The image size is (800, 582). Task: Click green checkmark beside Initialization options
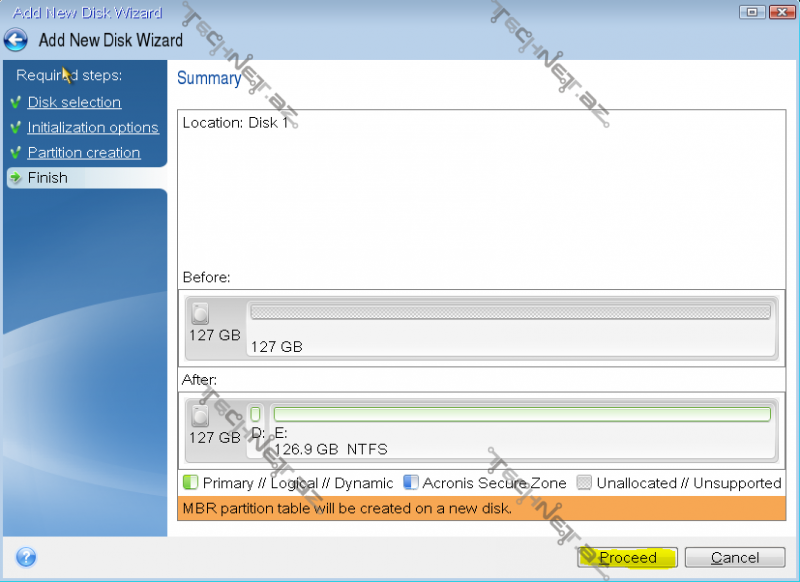click(x=15, y=128)
